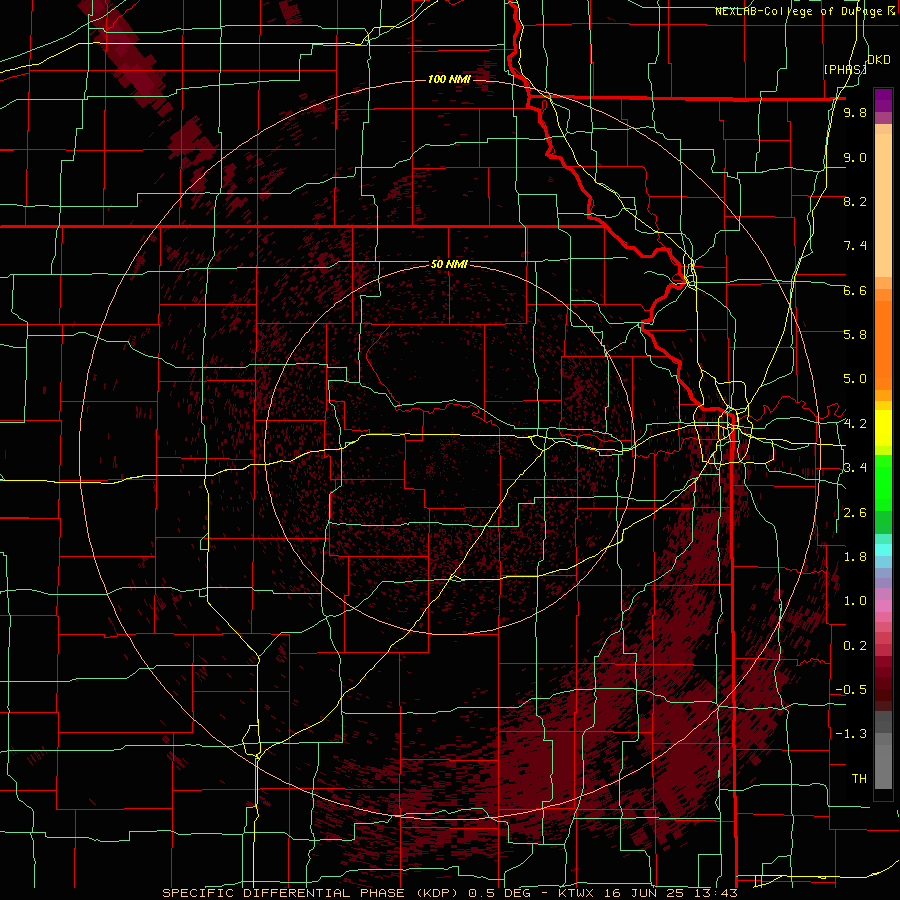Click the 'TH' threshold label on scale
The height and width of the screenshot is (900, 900).
click(859, 779)
